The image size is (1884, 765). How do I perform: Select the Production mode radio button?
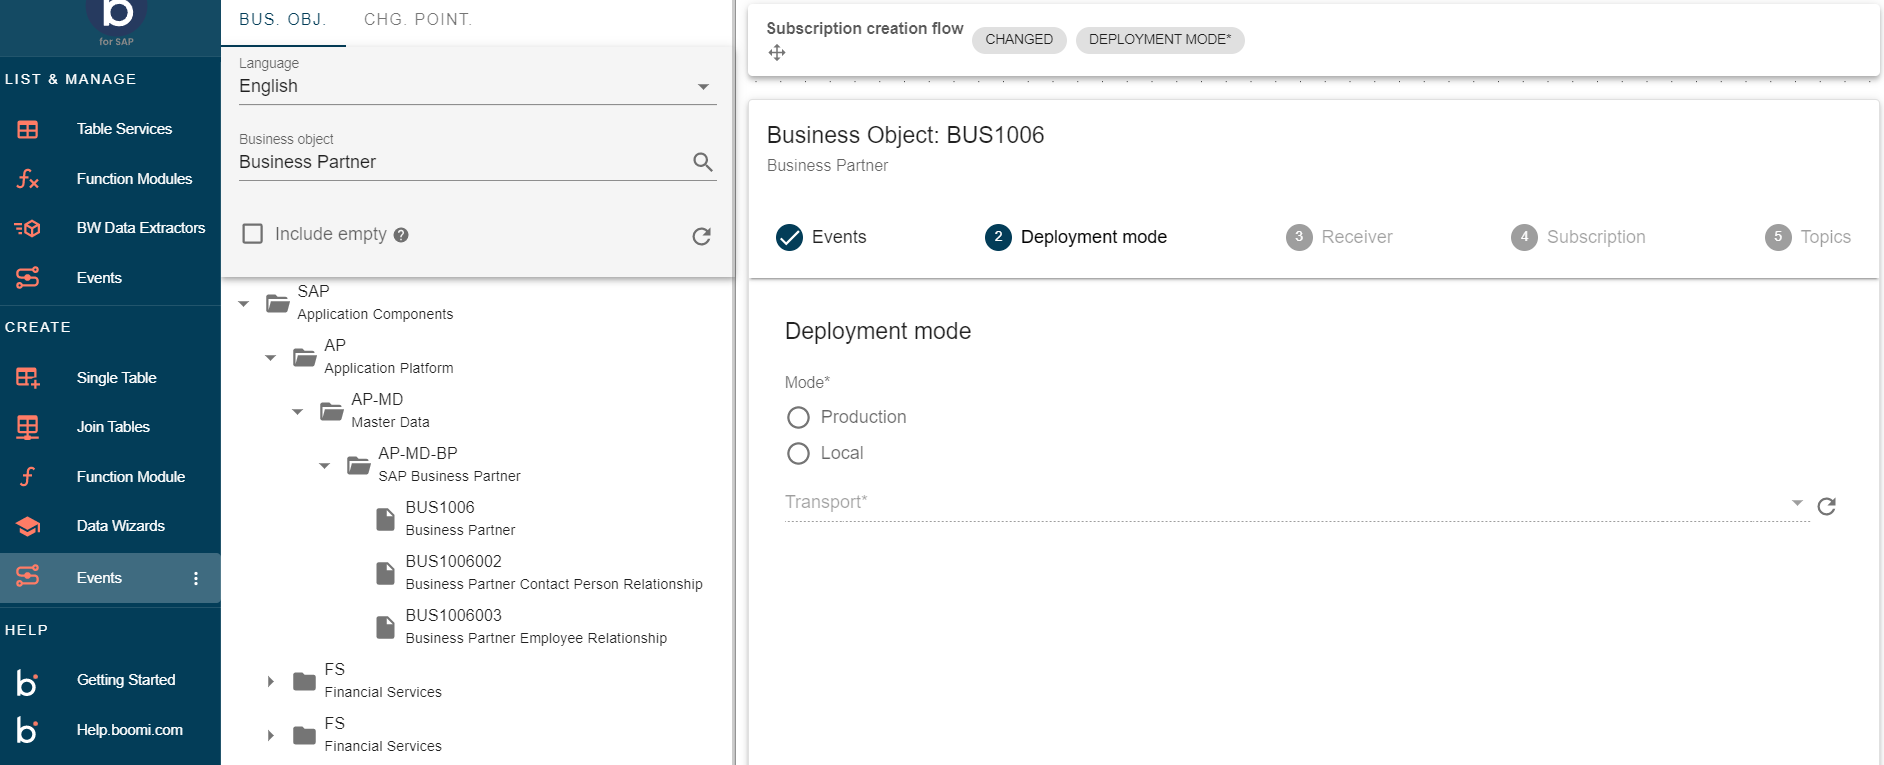pos(798,417)
